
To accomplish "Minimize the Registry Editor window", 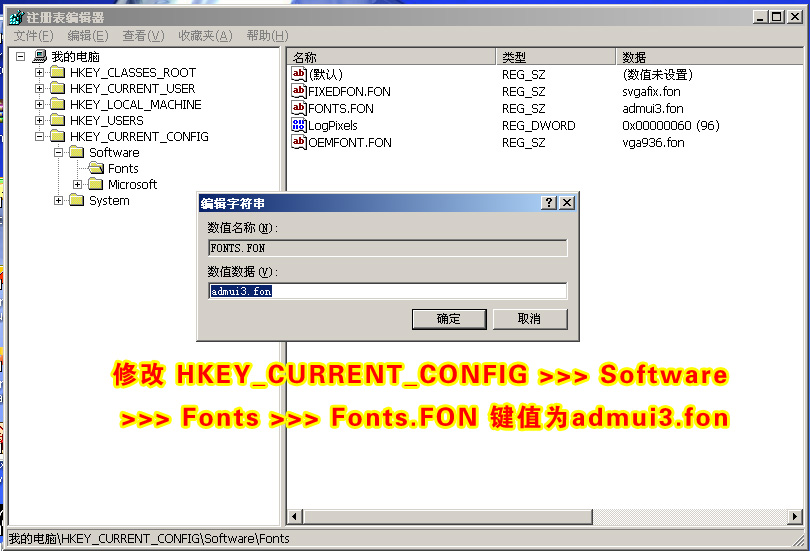I will (x=760, y=17).
